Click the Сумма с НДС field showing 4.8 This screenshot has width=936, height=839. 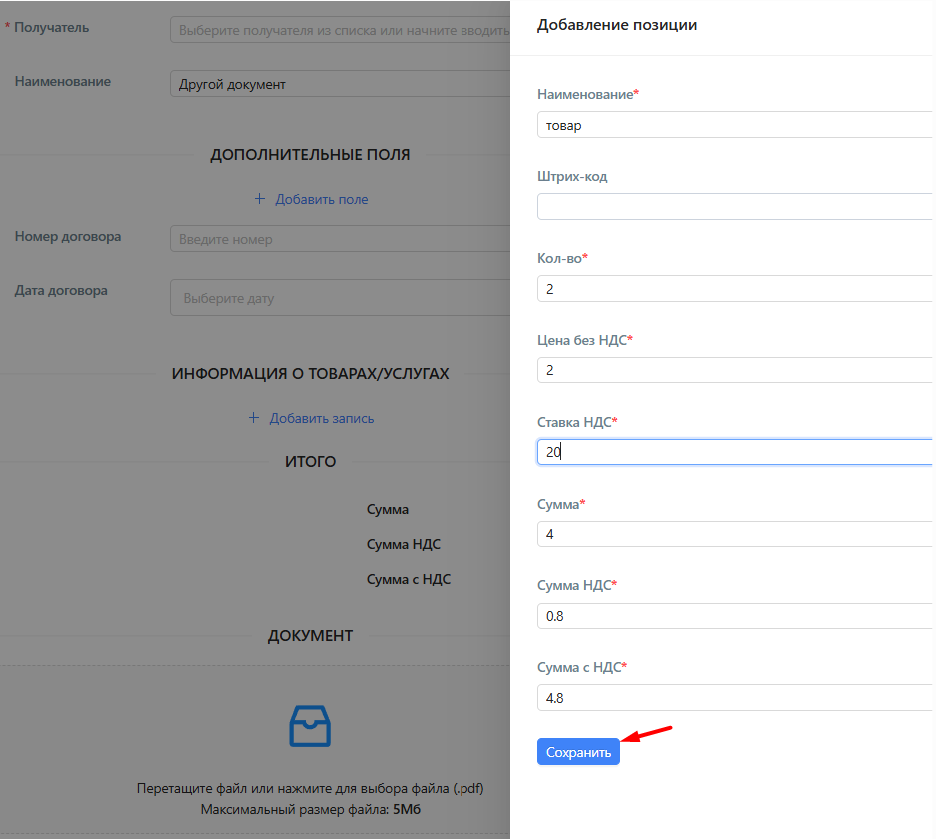(735, 697)
